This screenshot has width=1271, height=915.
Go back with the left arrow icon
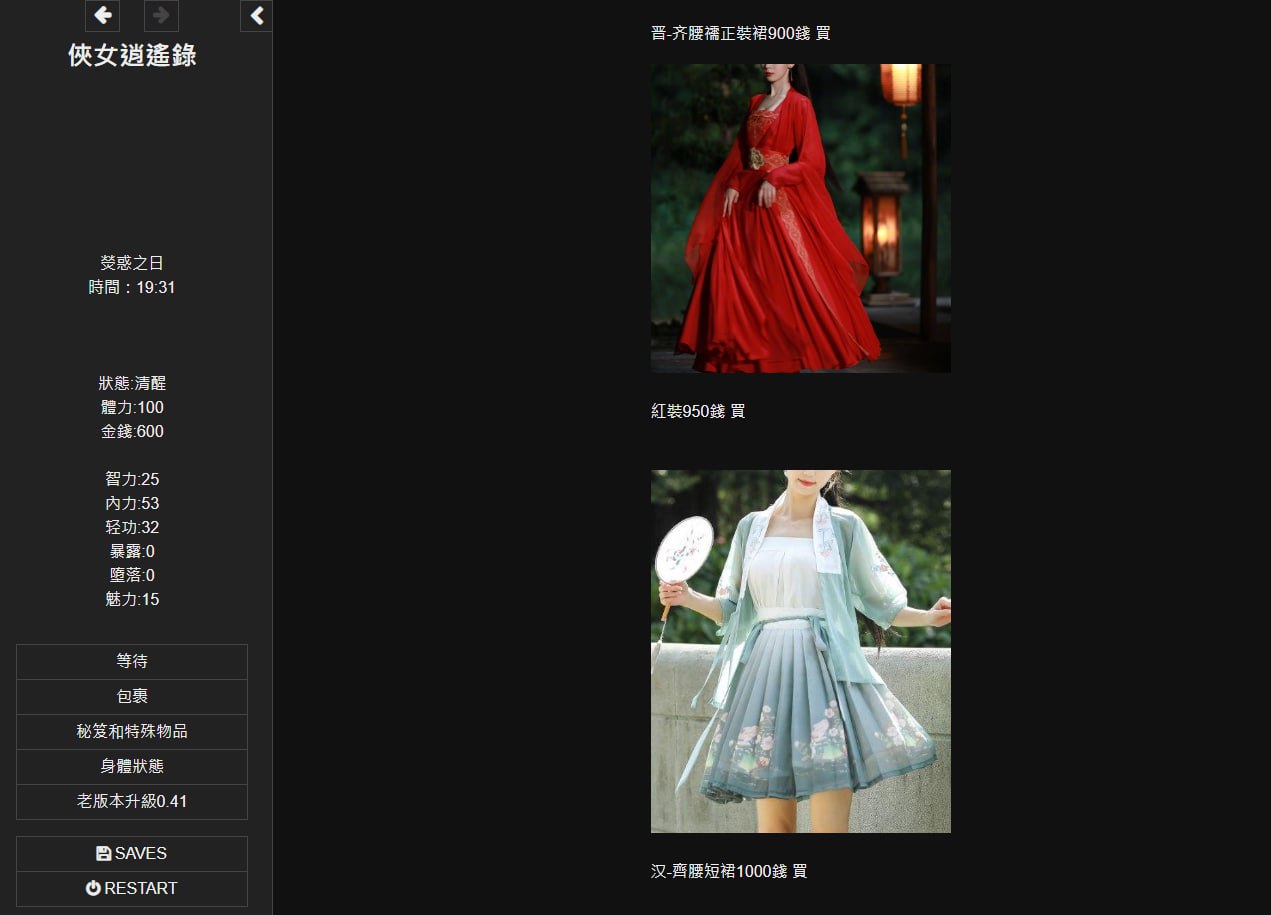pyautogui.click(x=102, y=16)
